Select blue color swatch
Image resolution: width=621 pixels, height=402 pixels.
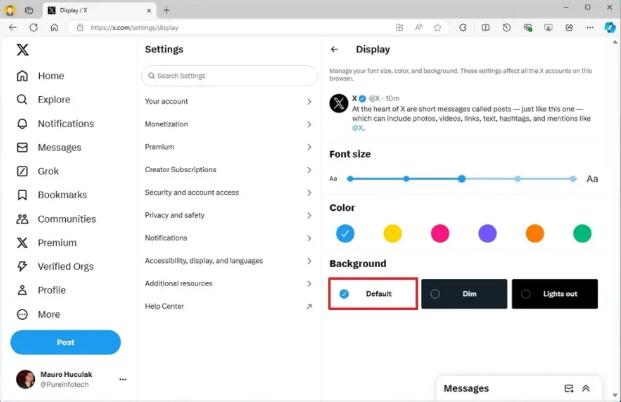[x=345, y=233]
